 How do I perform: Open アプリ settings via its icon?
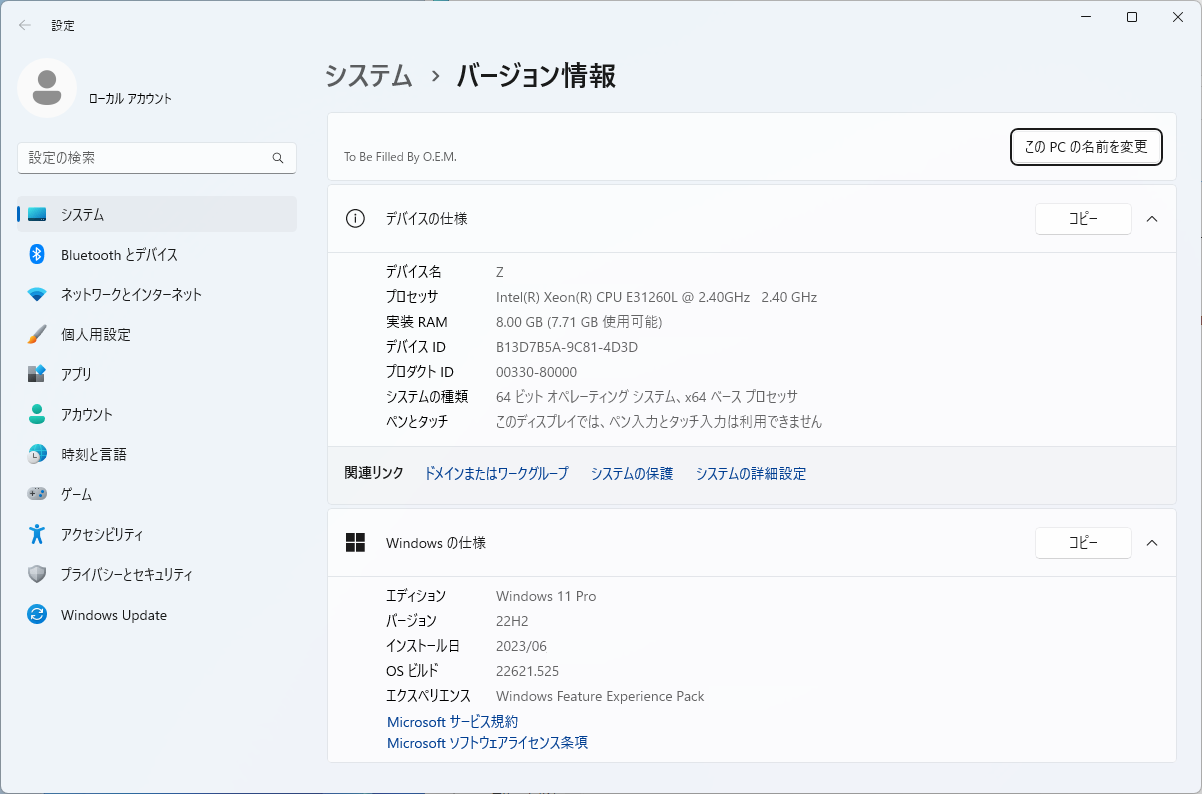(x=37, y=374)
